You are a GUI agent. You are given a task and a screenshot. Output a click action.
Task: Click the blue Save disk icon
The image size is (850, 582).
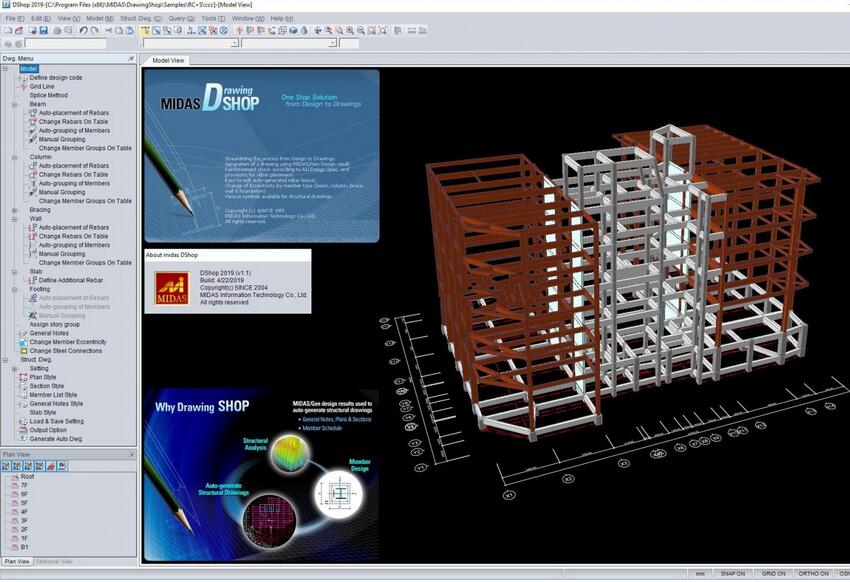43,31
